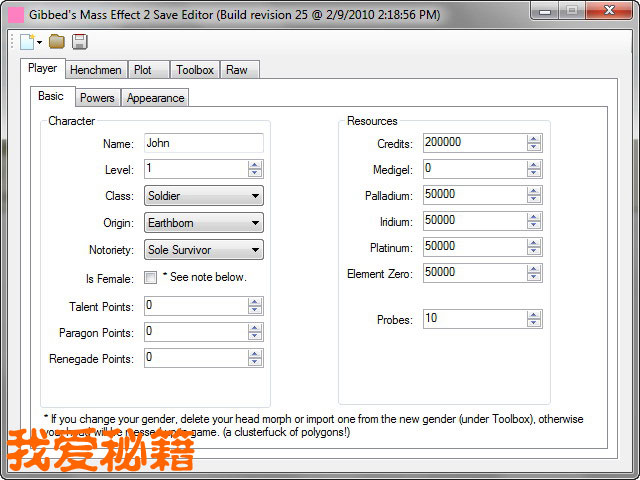
Task: Increase Level with the up spinner arrow
Action: (255, 165)
